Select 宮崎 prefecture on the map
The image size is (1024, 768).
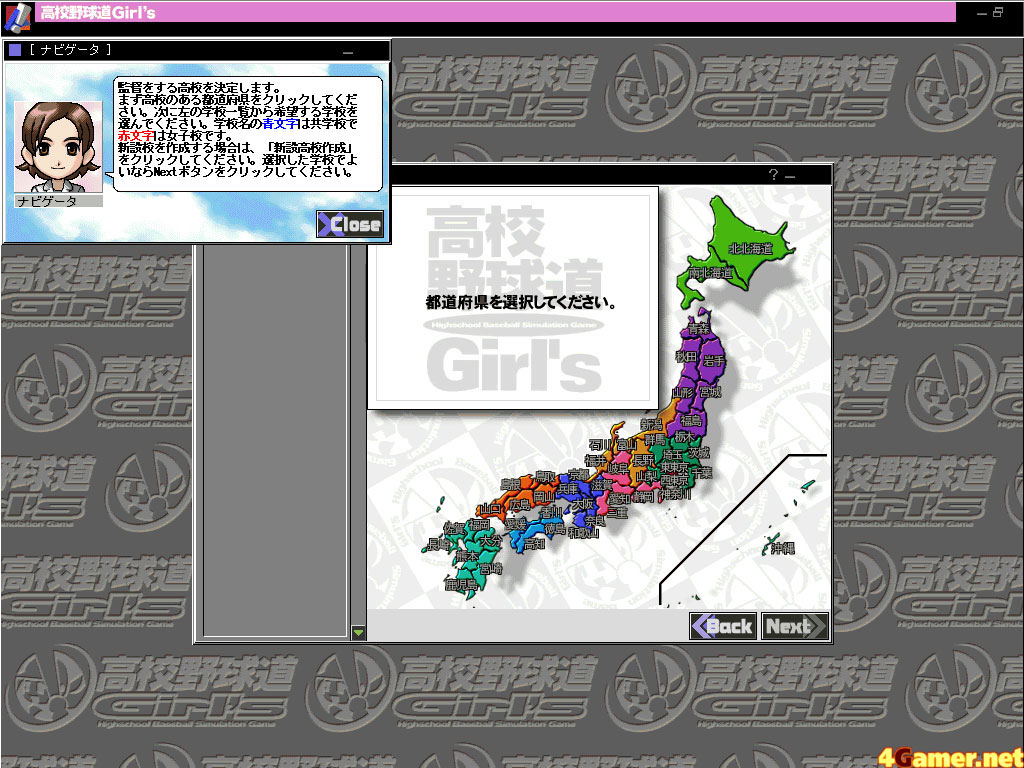(x=491, y=568)
